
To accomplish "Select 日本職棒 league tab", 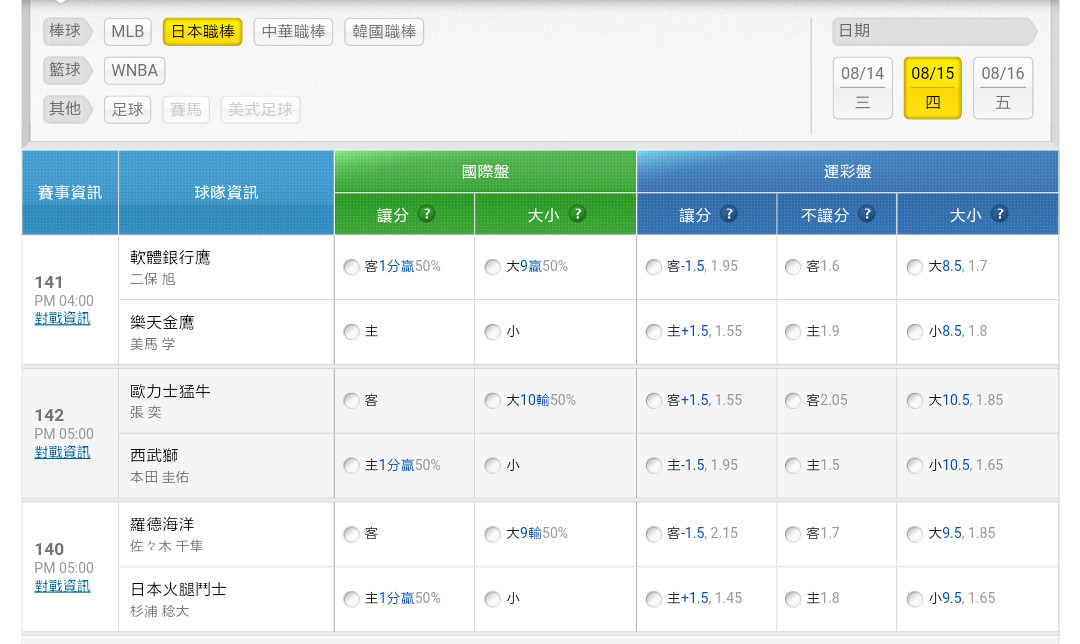I will tap(202, 32).
